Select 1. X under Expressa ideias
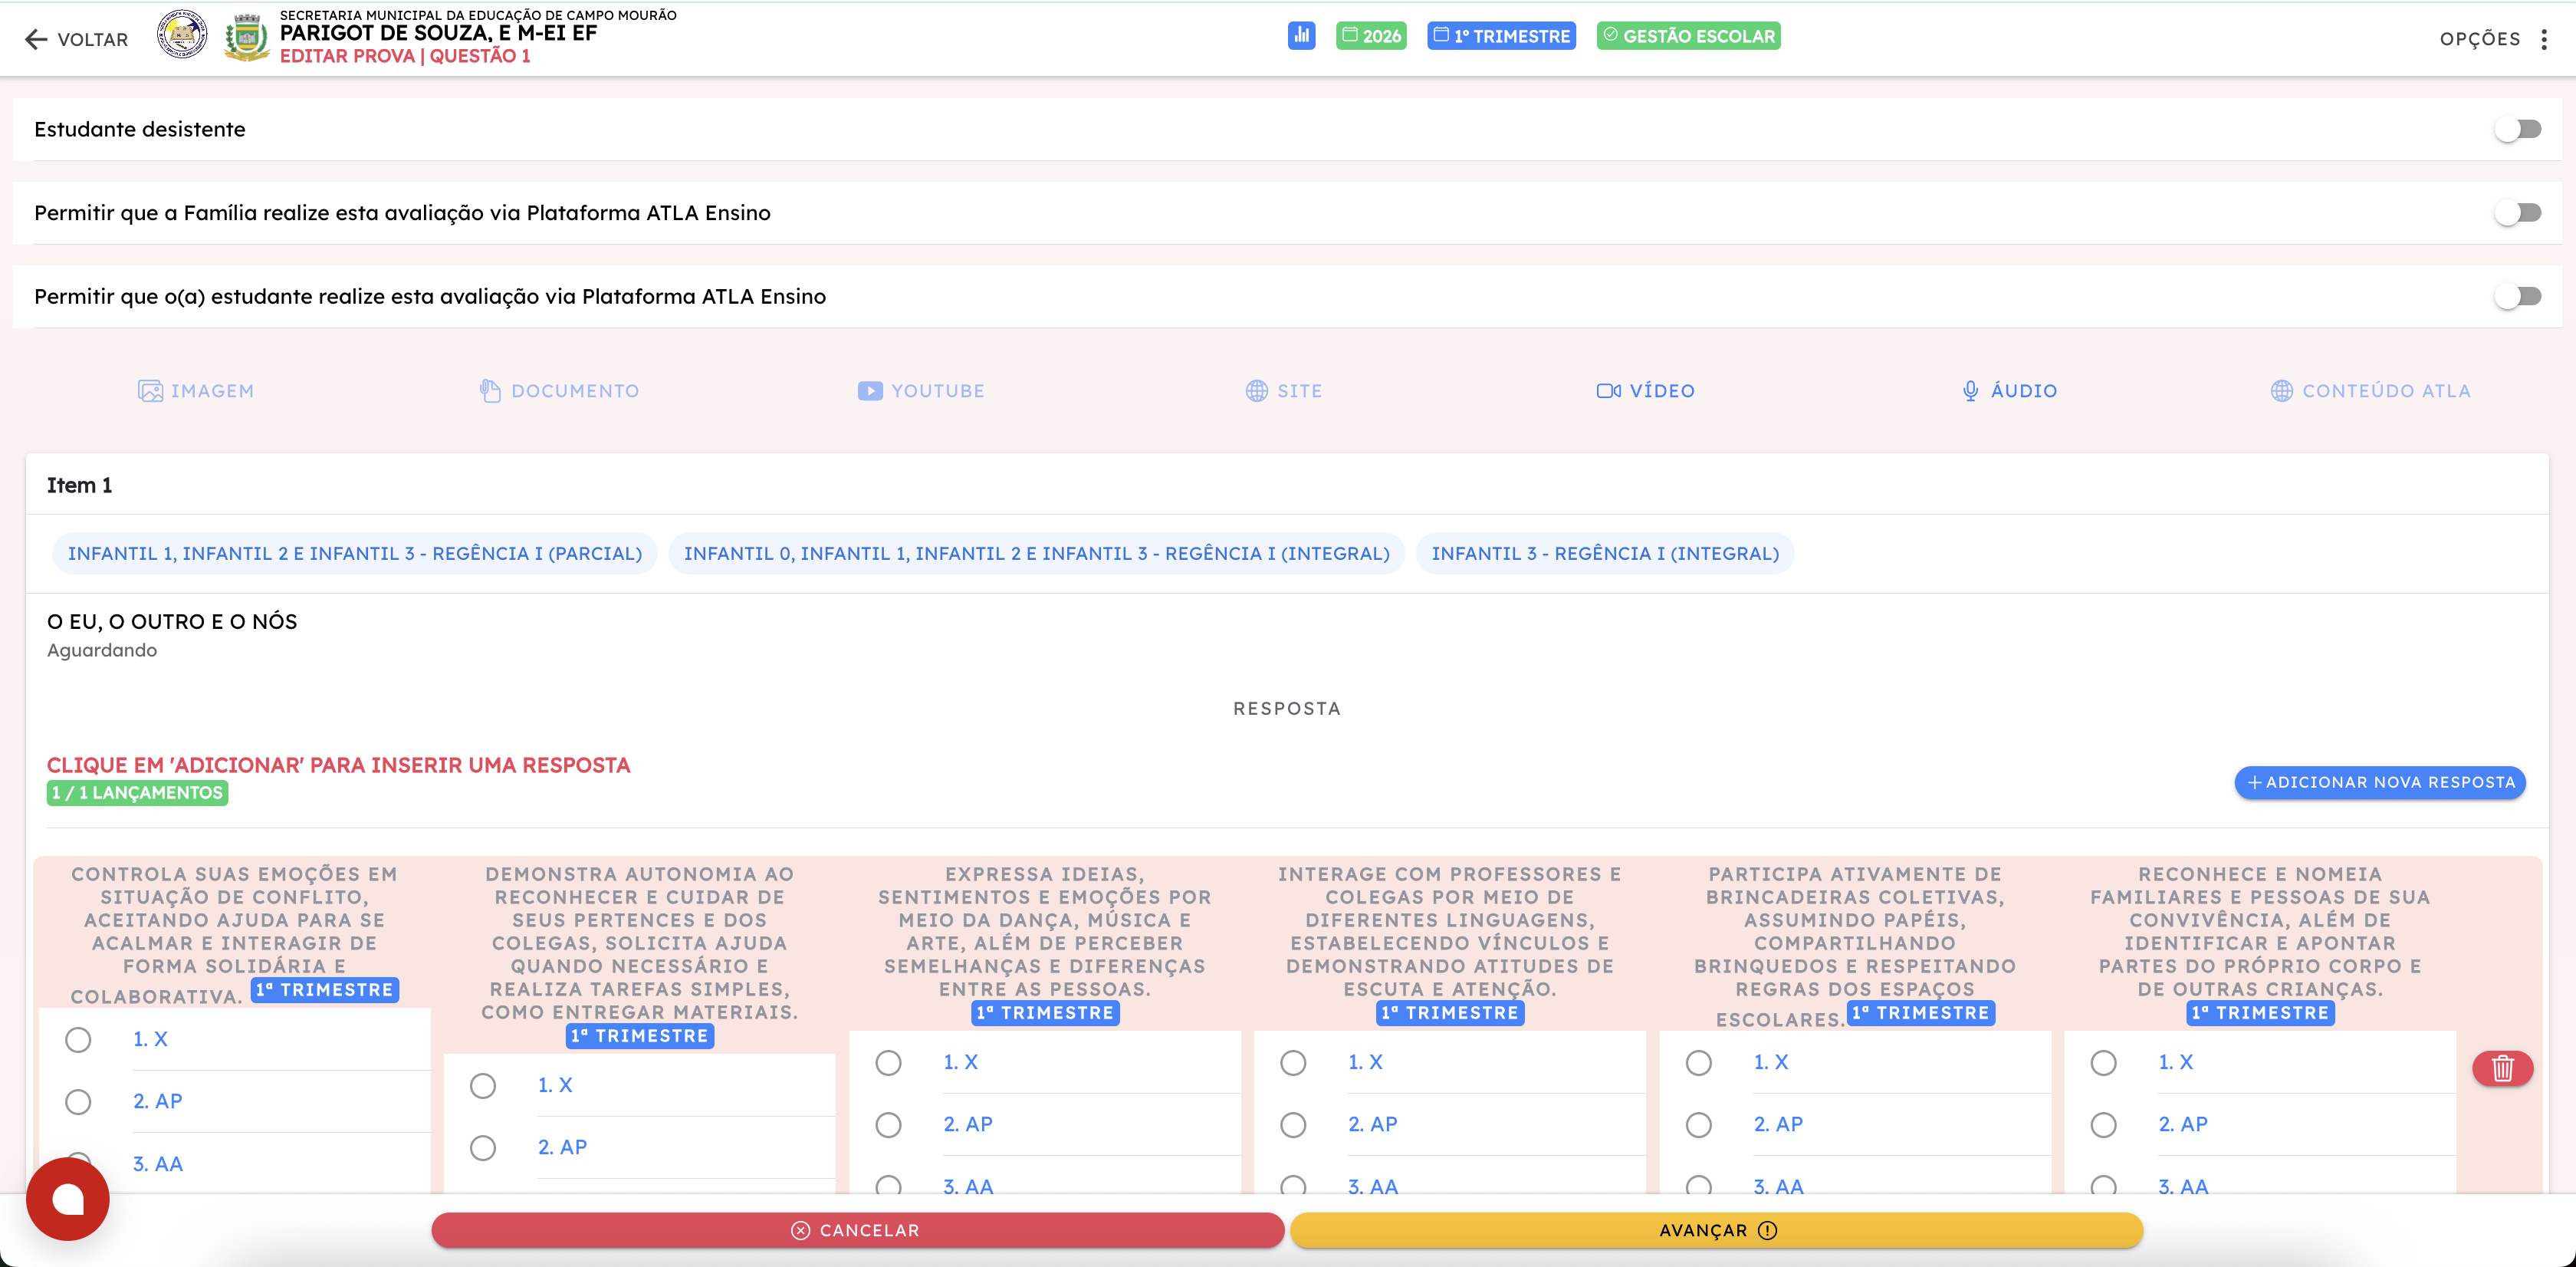2576x1267 pixels. pos(888,1063)
